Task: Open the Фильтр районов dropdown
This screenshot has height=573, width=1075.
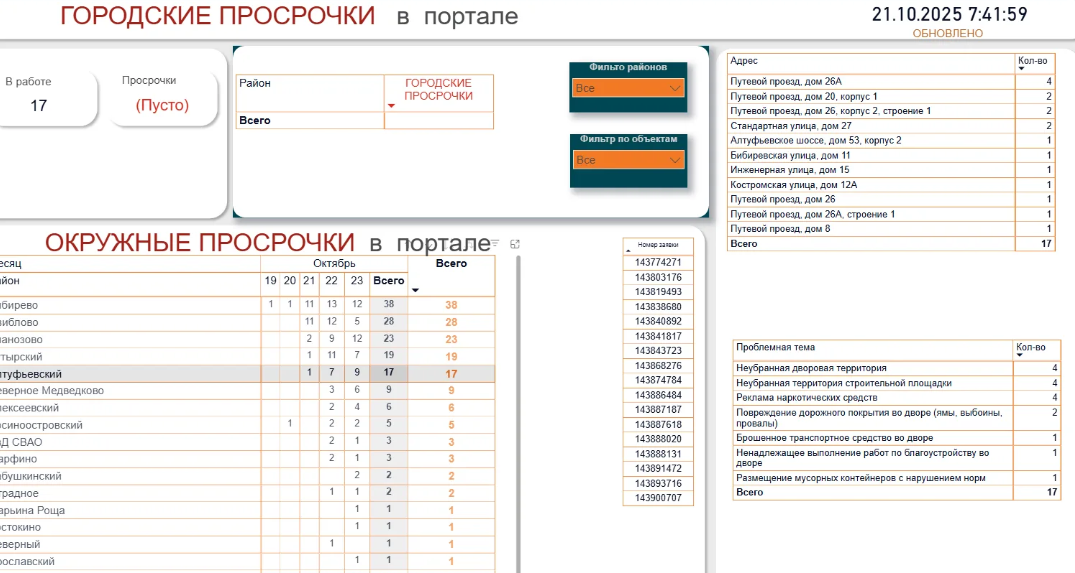Action: [x=628, y=88]
